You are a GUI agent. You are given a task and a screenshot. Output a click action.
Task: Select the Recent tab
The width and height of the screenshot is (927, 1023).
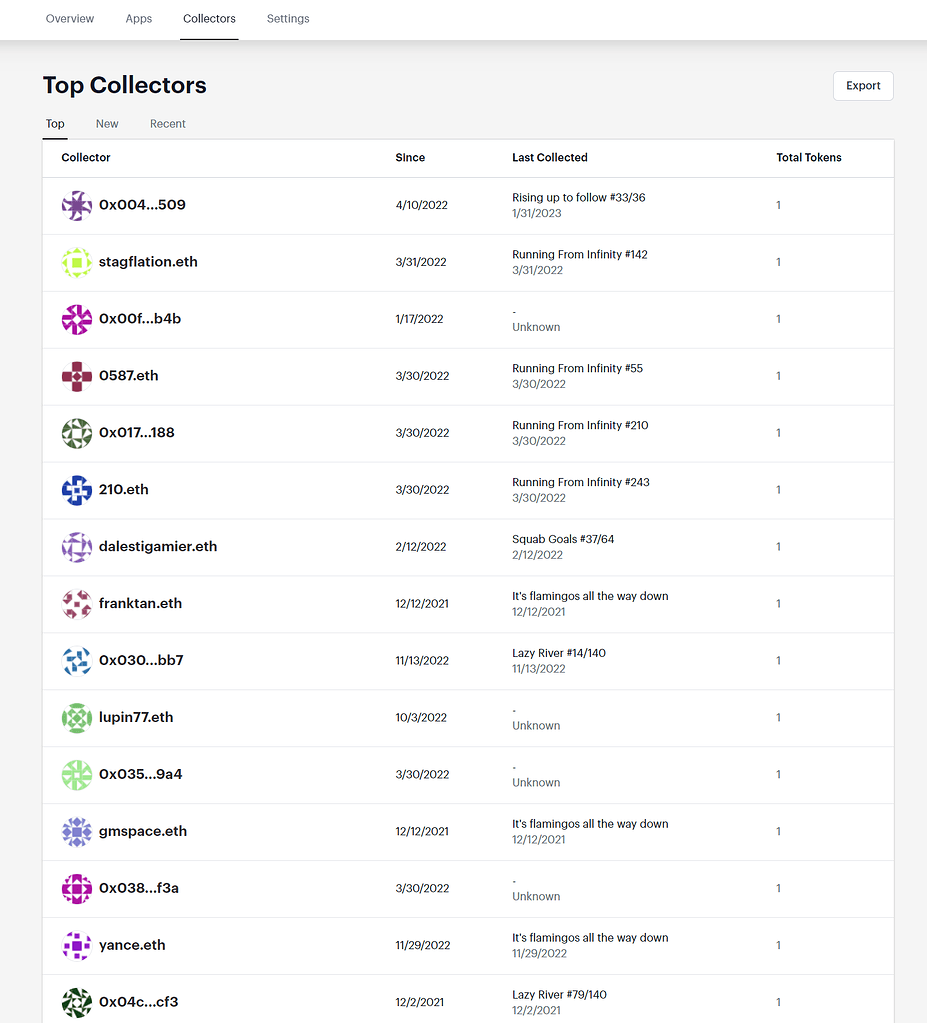(167, 123)
